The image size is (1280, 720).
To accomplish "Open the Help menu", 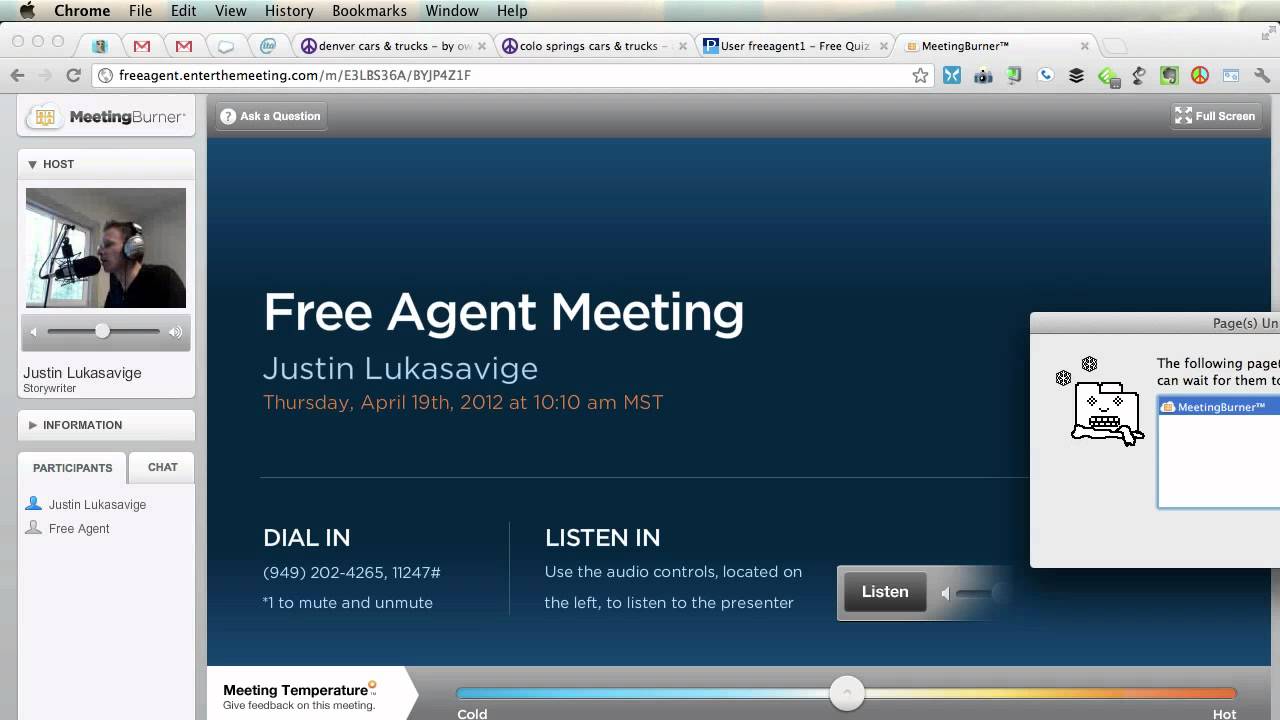I will [512, 11].
